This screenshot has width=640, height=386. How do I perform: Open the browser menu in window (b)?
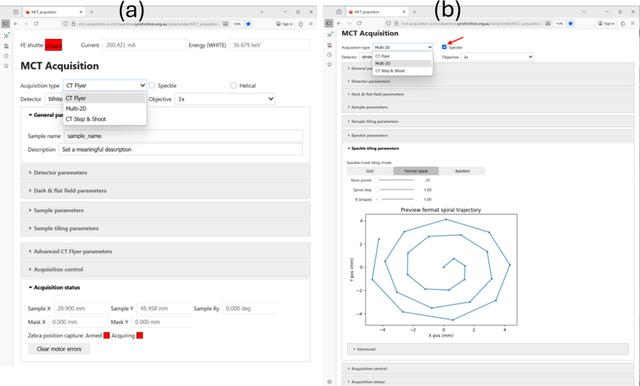[x=633, y=24]
